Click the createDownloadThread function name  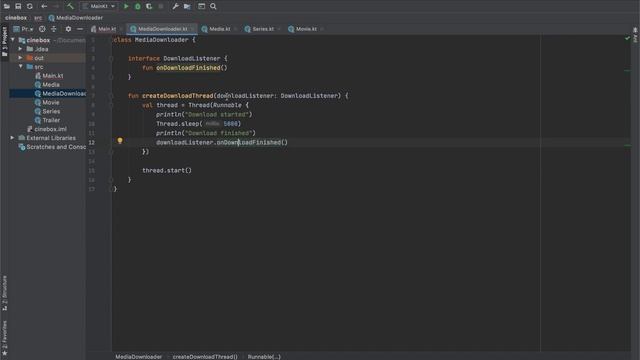(x=178, y=96)
